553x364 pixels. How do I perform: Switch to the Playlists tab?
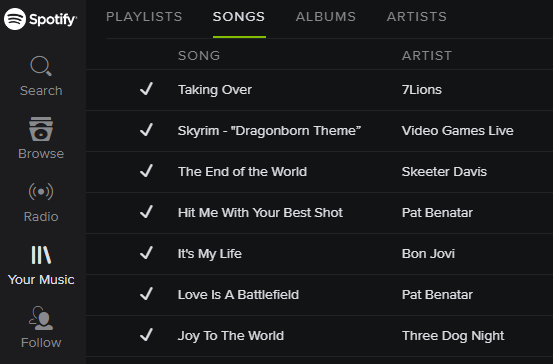[144, 17]
